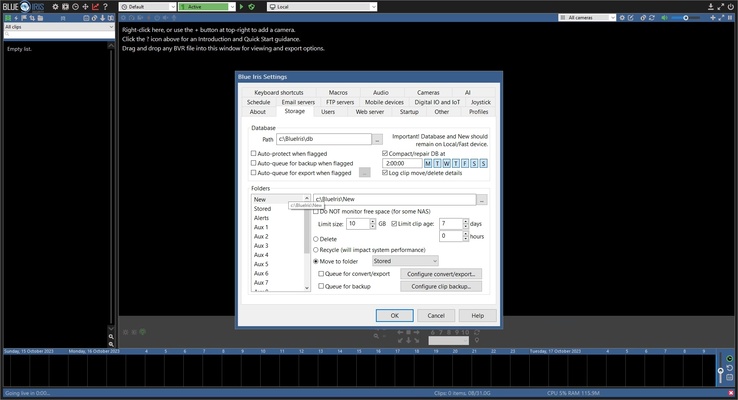Click the OK button
Image resolution: width=738 pixels, height=400 pixels.
coord(394,315)
